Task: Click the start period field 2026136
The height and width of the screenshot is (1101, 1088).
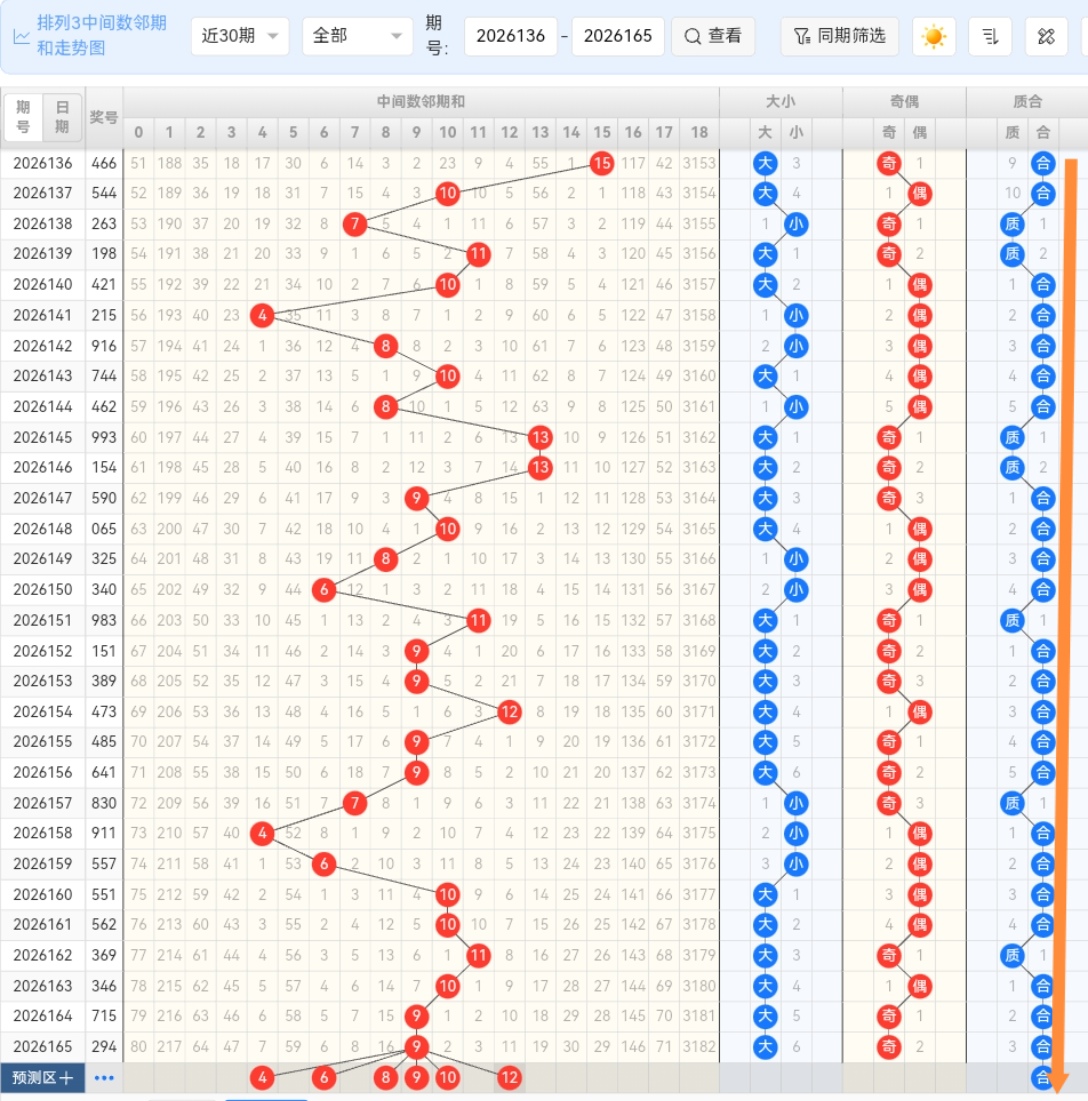Action: (511, 36)
